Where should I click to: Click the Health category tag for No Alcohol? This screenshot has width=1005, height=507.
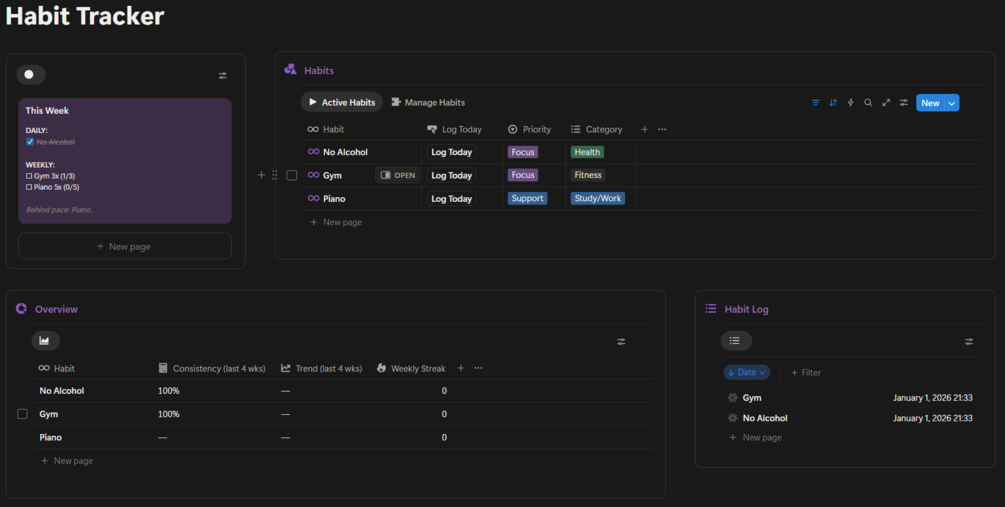(x=587, y=152)
